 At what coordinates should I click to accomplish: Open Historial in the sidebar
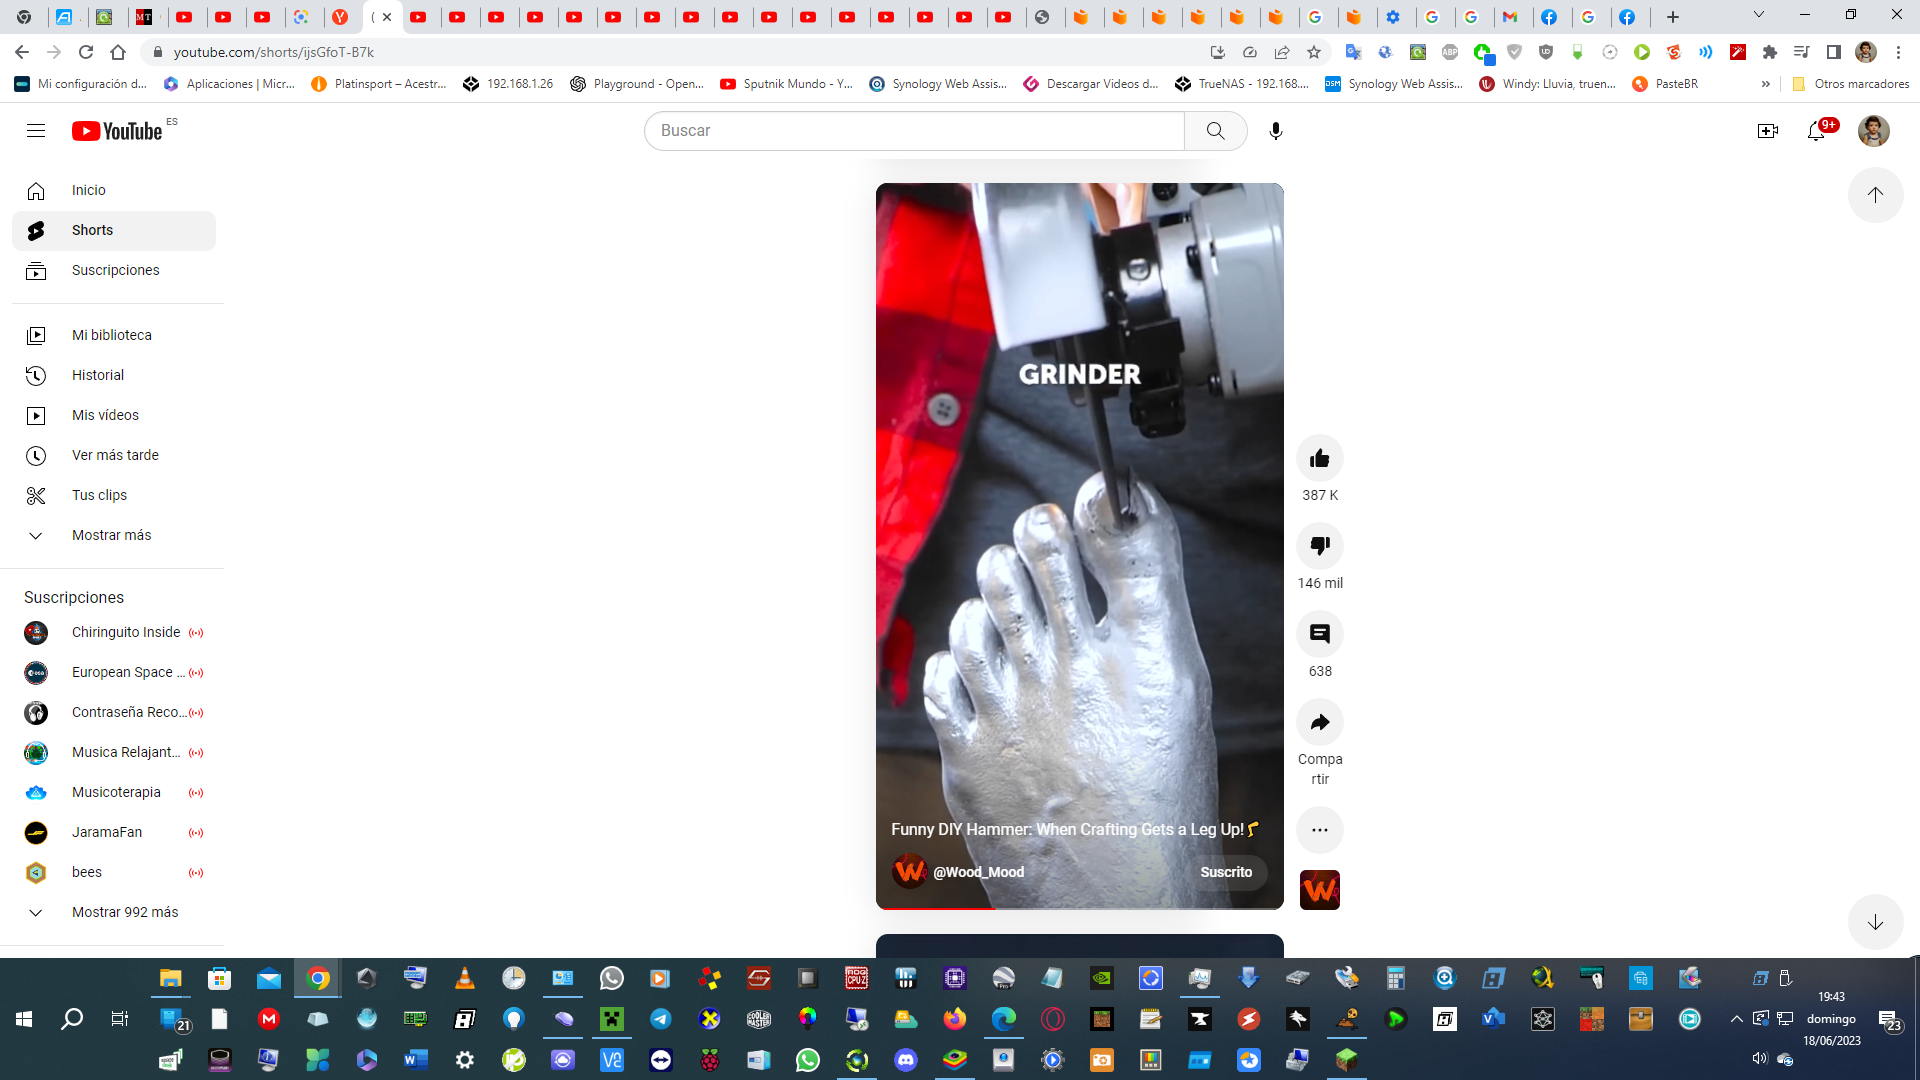(x=97, y=375)
